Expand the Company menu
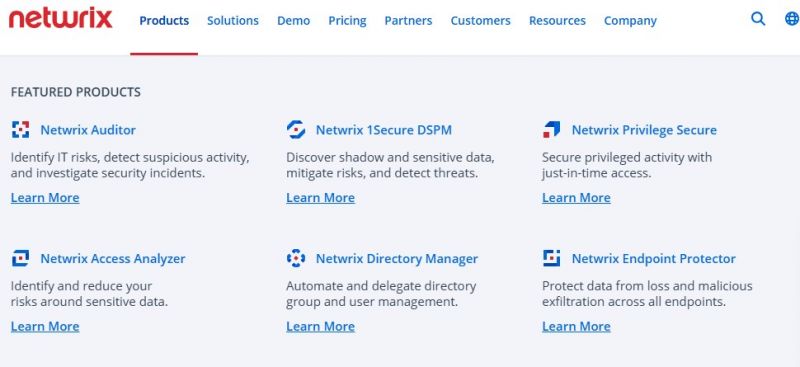 (630, 21)
